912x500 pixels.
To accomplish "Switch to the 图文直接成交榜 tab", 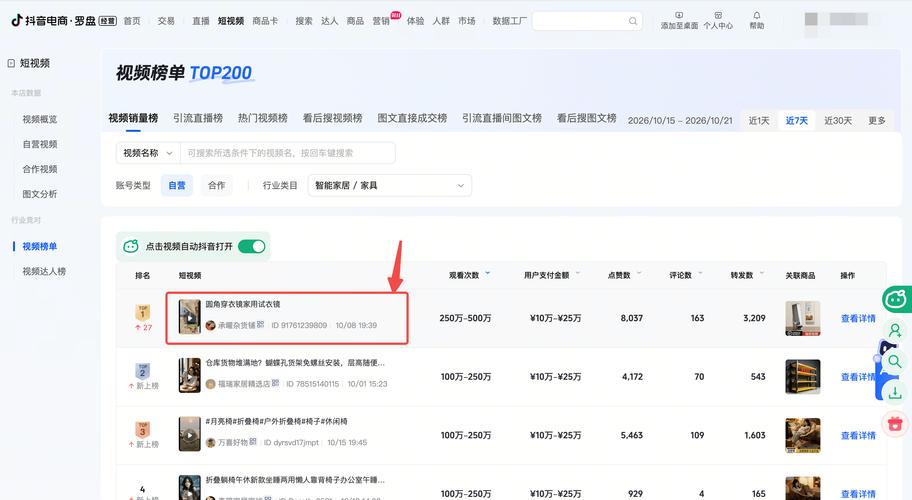I will [412, 118].
